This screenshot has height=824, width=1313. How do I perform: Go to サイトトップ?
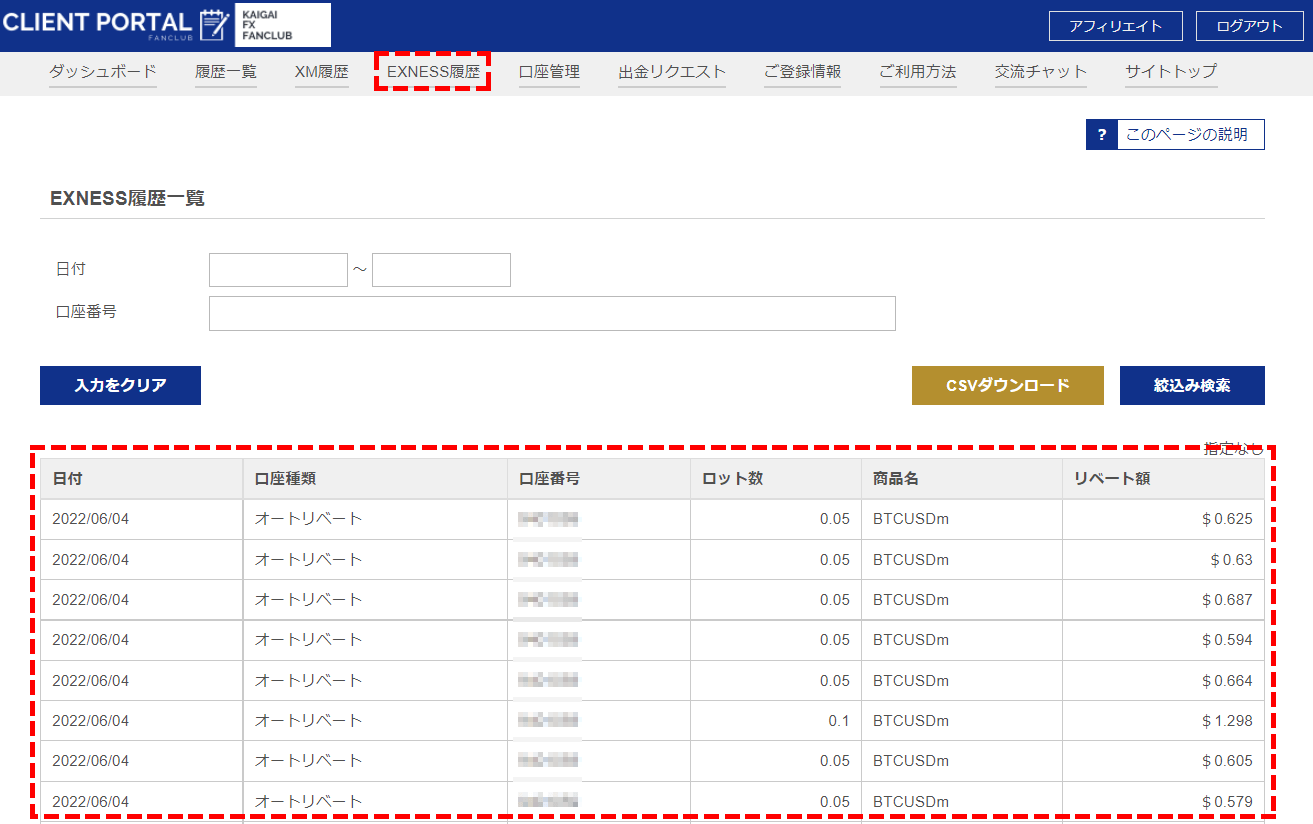pyautogui.click(x=1171, y=72)
